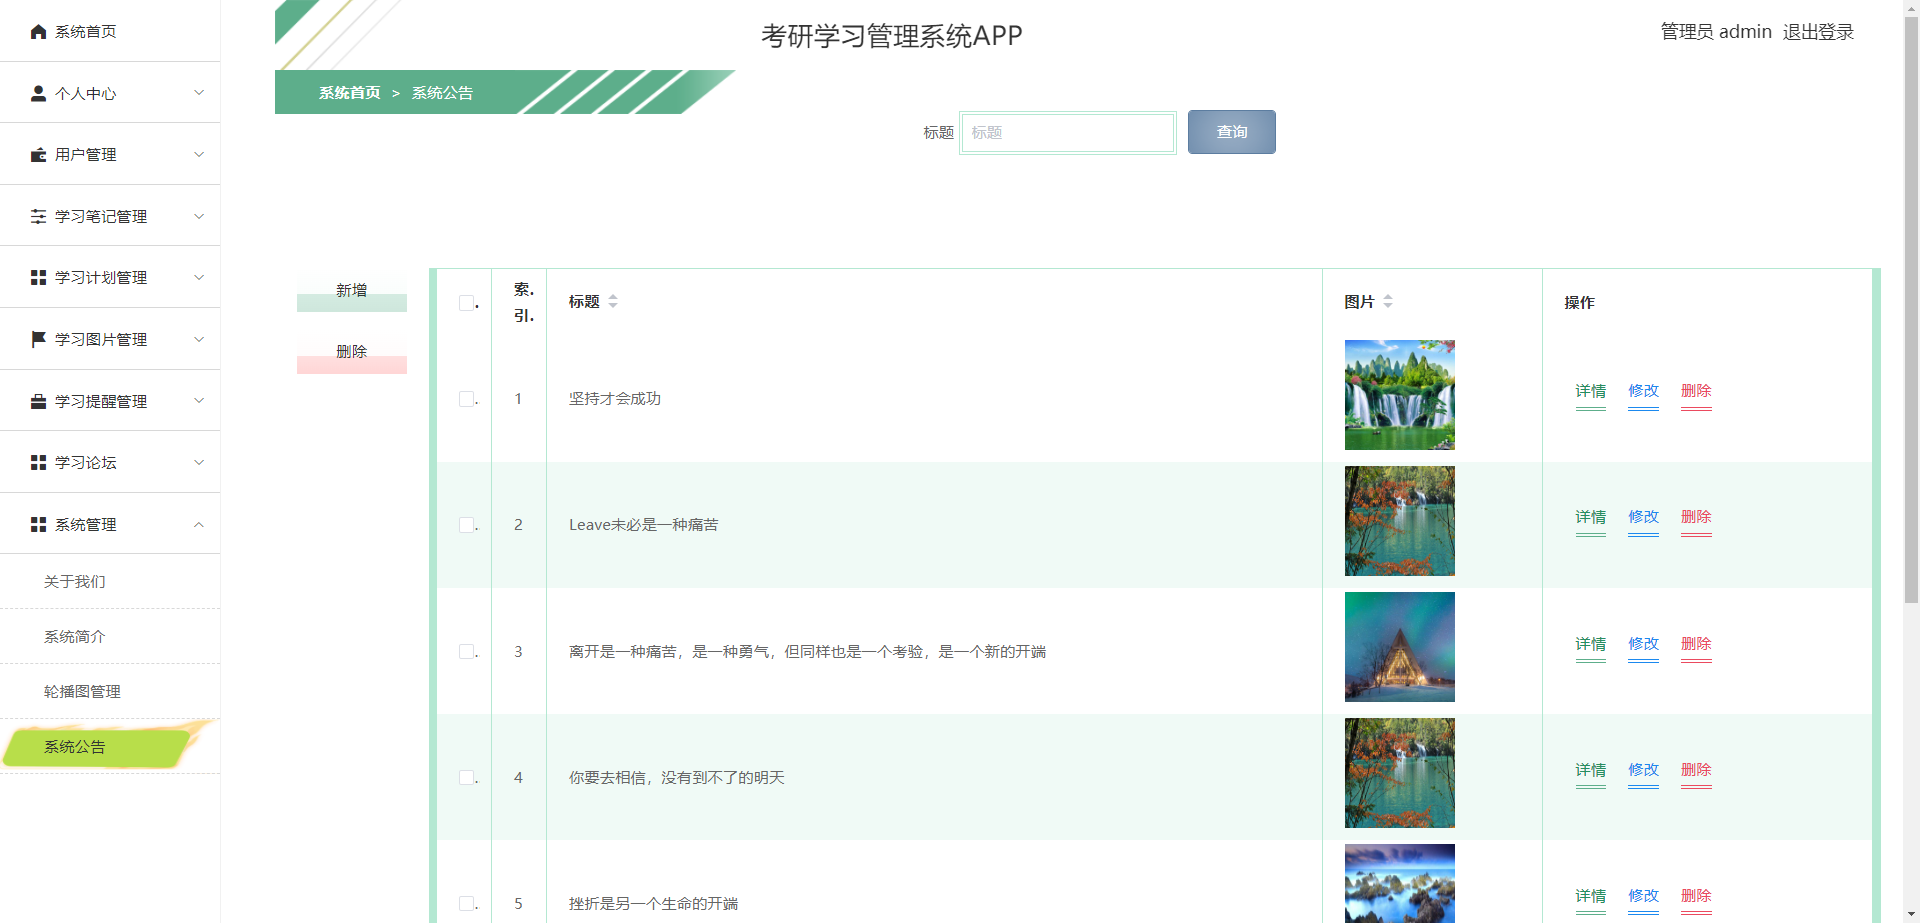This screenshot has height=923, width=1920.
Task: Open 轮播图管理 from the sidebar
Action: point(81,690)
